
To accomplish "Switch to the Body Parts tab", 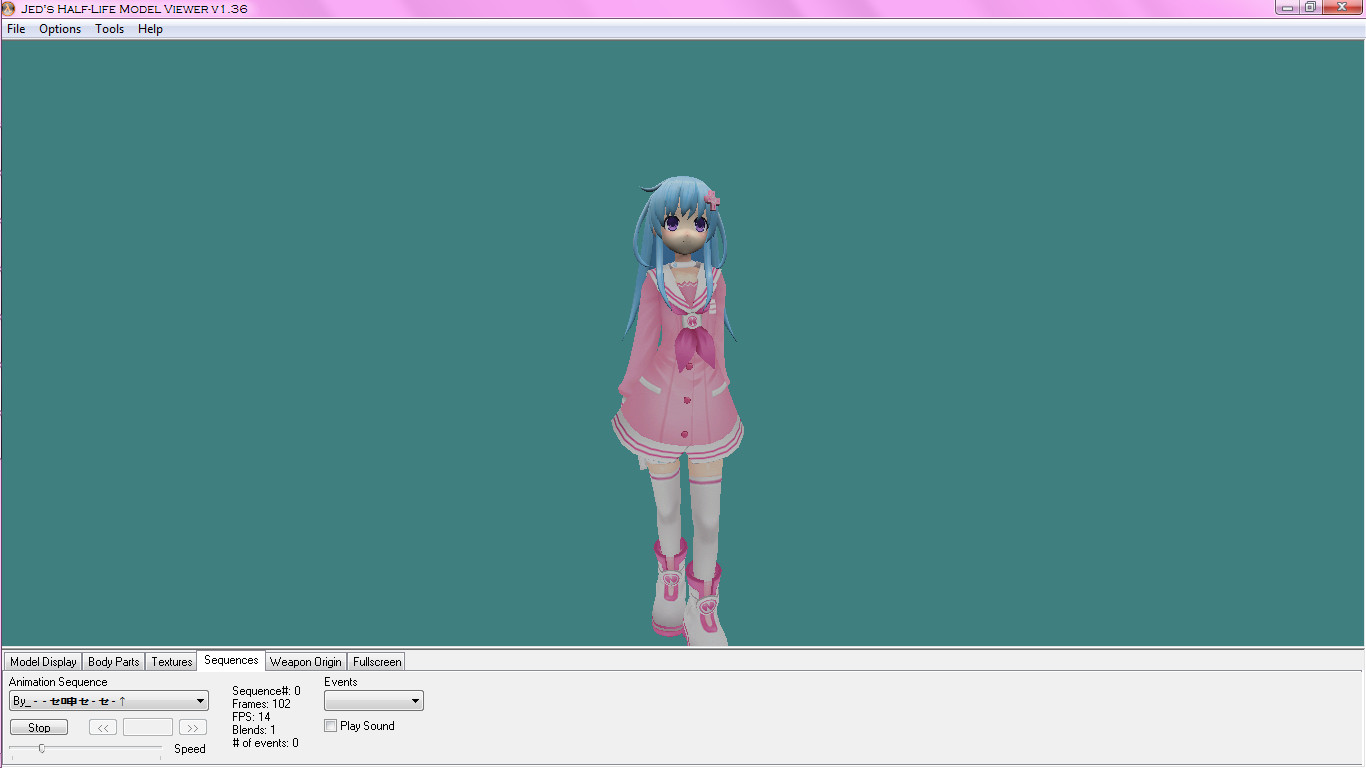I will pos(113,661).
